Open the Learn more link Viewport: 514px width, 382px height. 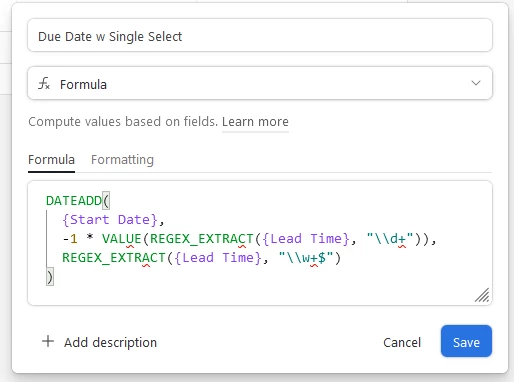click(255, 122)
